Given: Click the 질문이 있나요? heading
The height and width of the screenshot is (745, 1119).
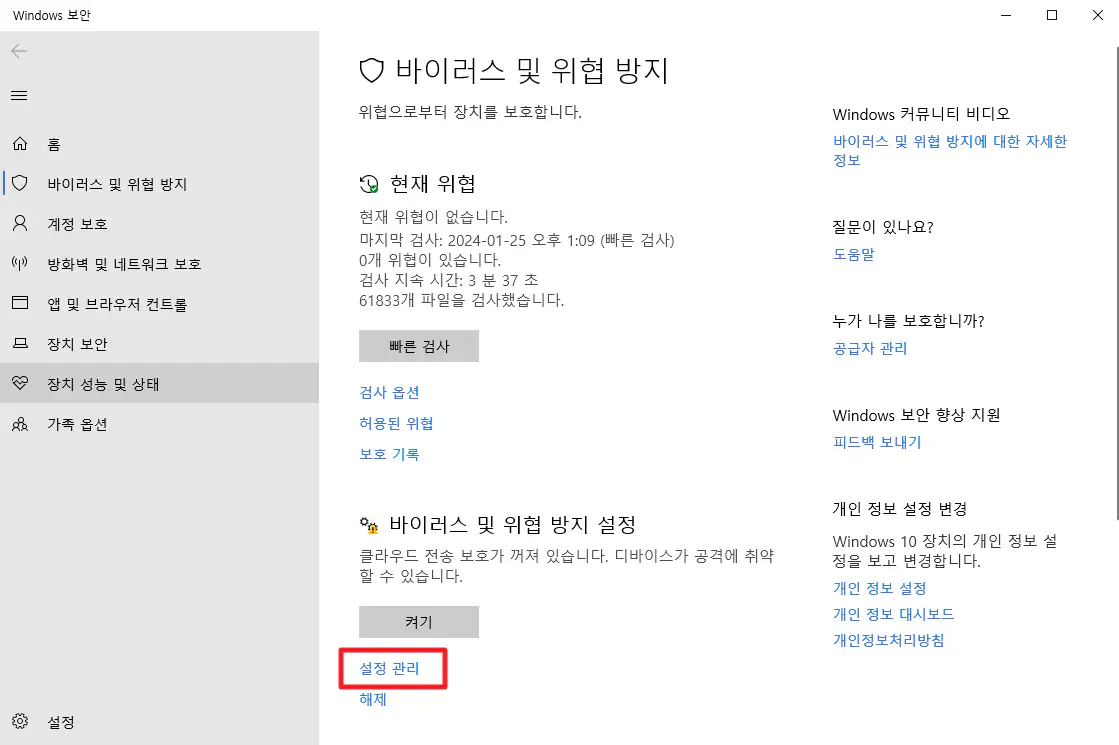Looking at the screenshot, I should [883, 227].
